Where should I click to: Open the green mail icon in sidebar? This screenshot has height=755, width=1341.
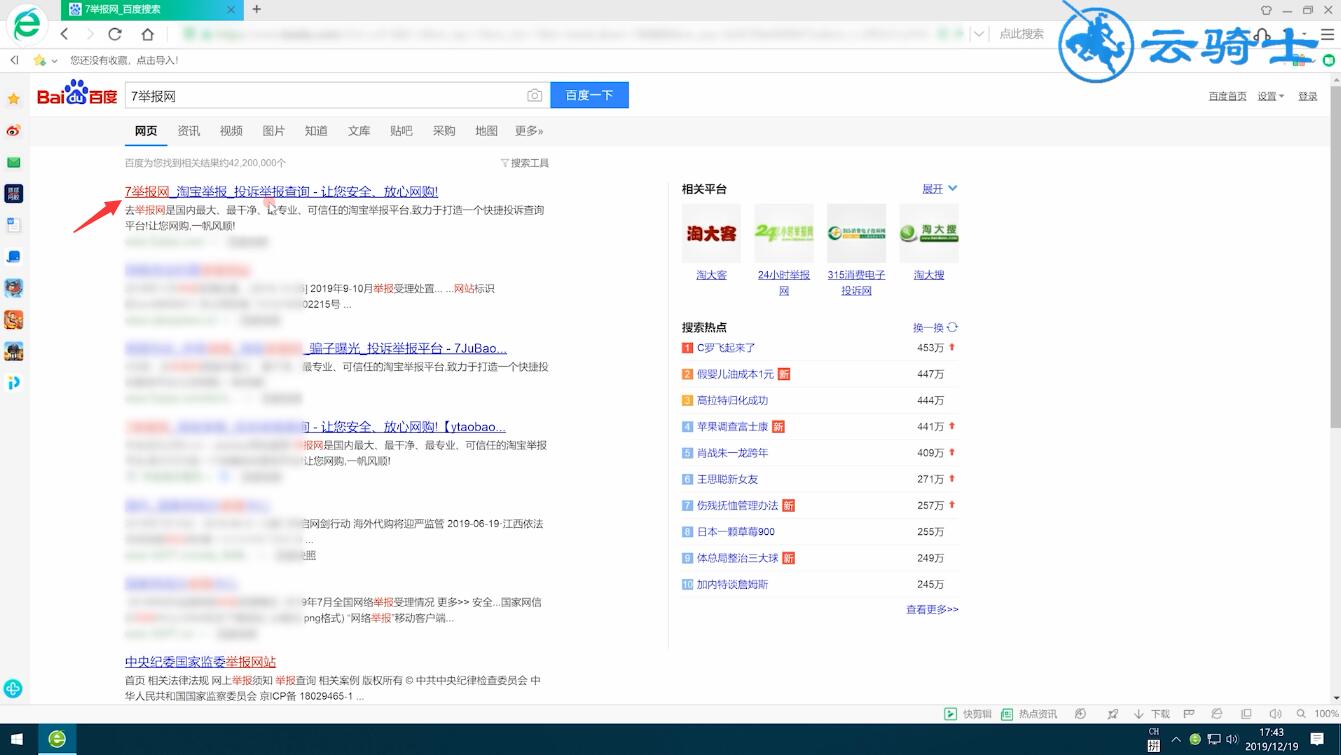click(x=14, y=162)
